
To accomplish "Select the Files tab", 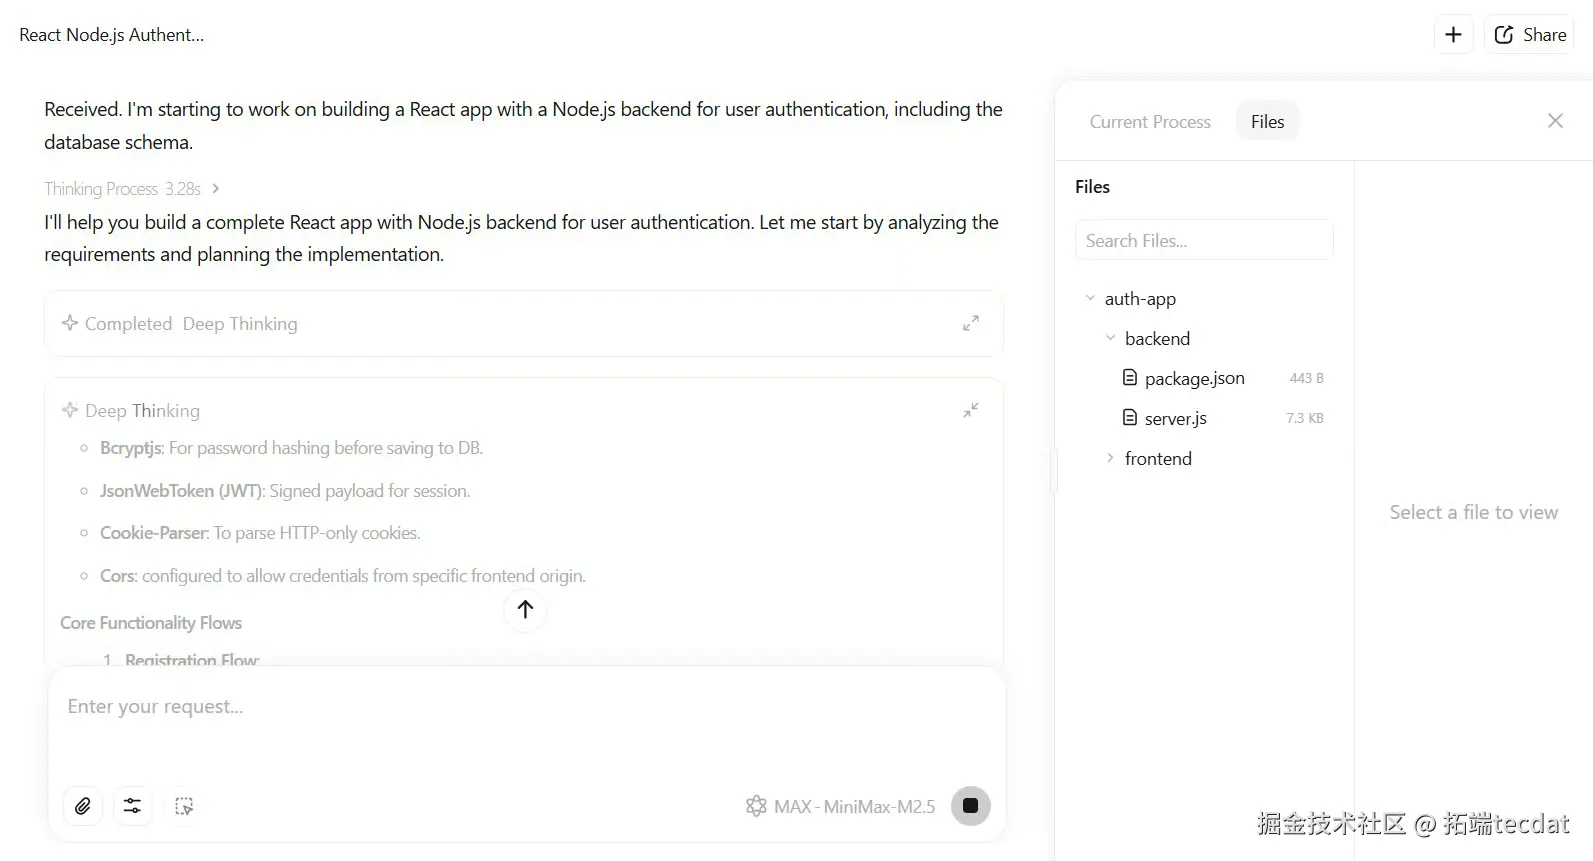I will 1267,122.
